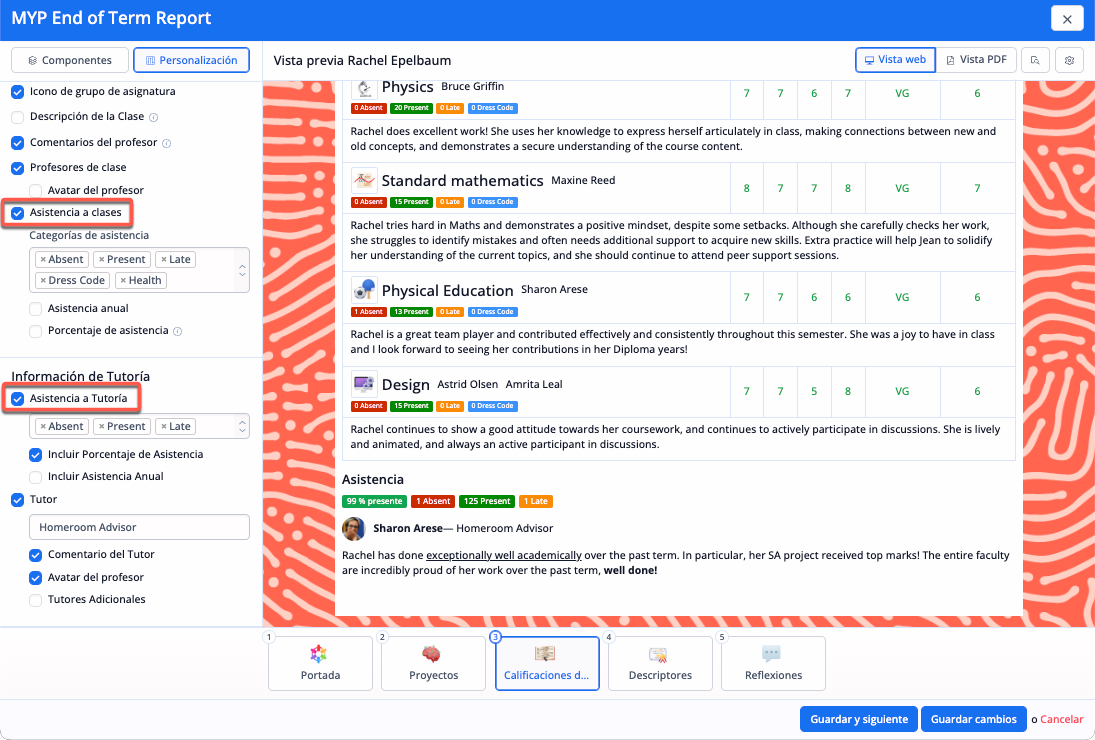Click the info icon beside Descripción de la Clase

pos(153,117)
